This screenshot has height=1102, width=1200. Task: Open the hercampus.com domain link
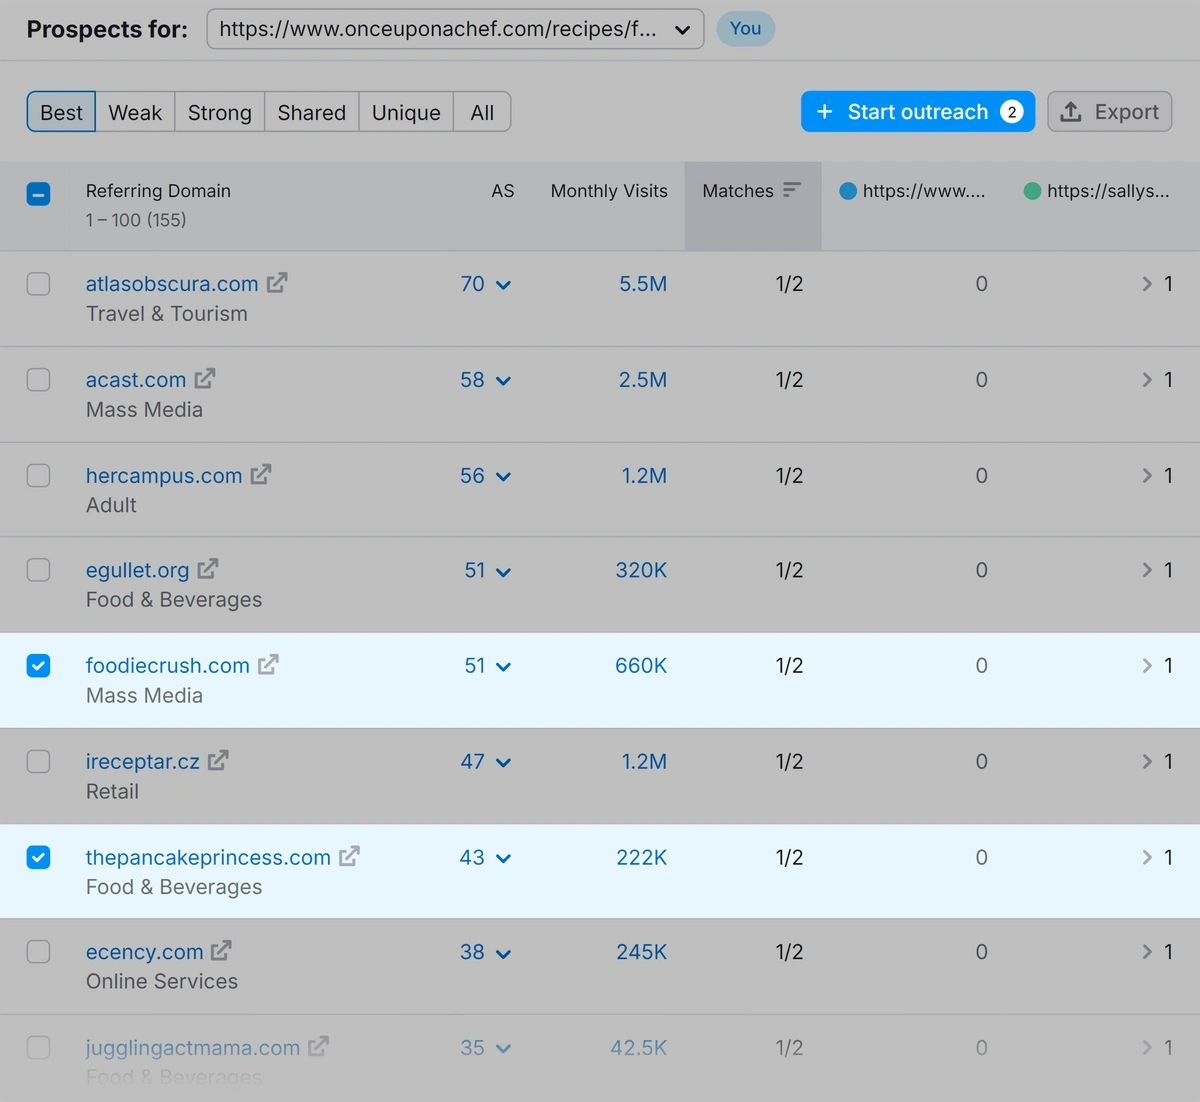[x=164, y=476]
